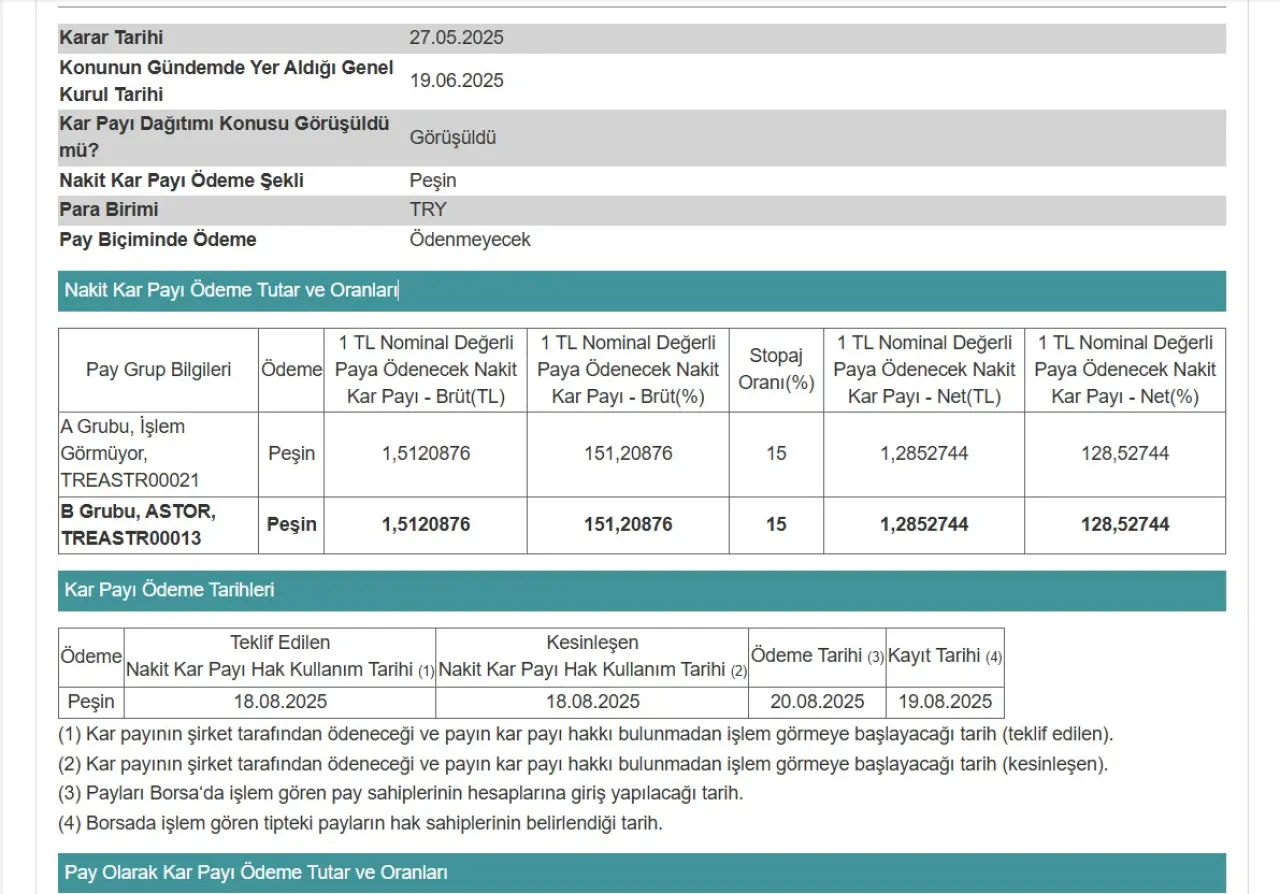Select the payment date 20.08.2025

[x=817, y=702]
